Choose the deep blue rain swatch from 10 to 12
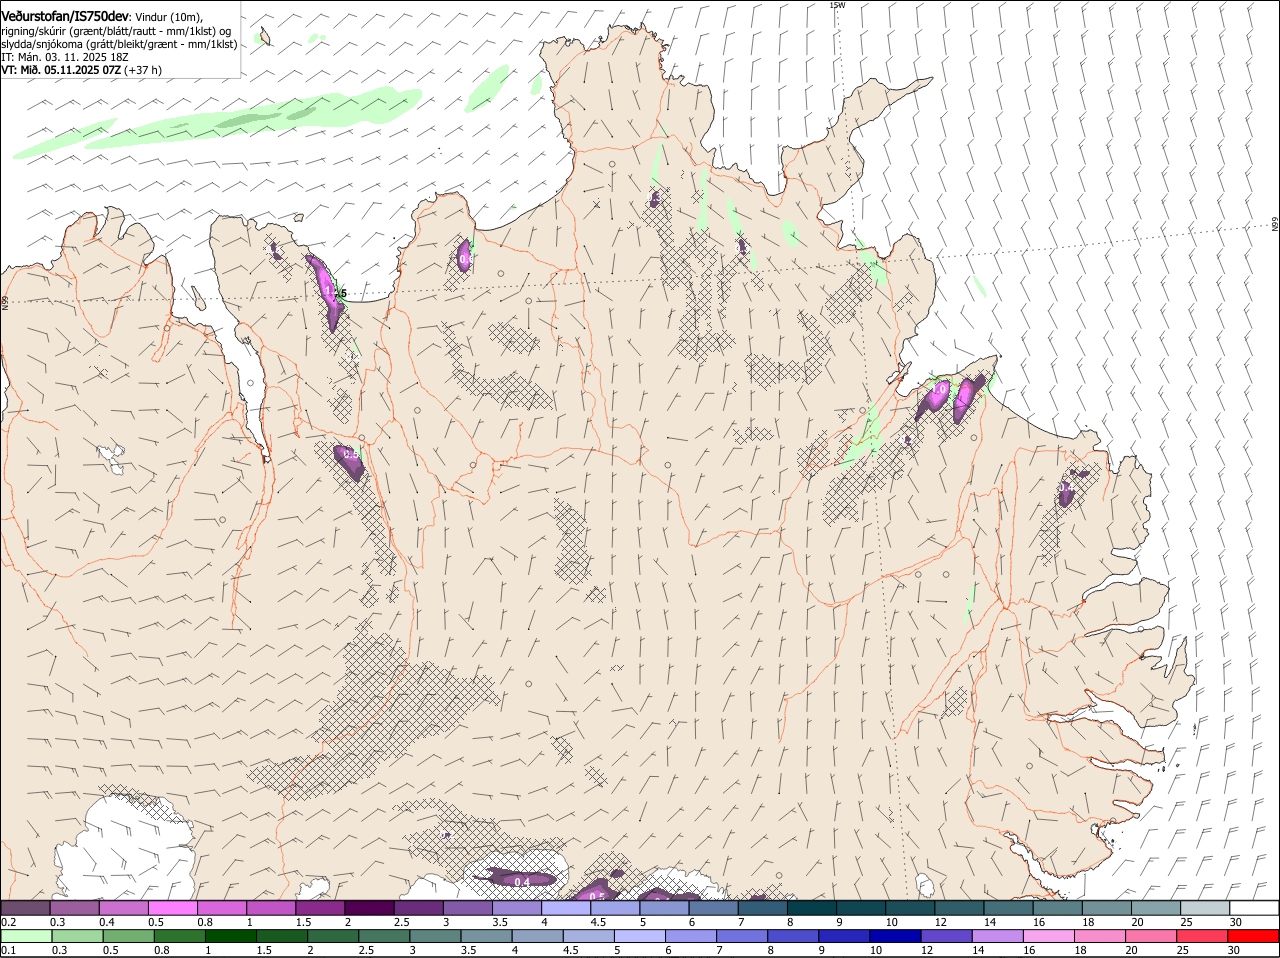This screenshot has width=1280, height=958. [894, 936]
